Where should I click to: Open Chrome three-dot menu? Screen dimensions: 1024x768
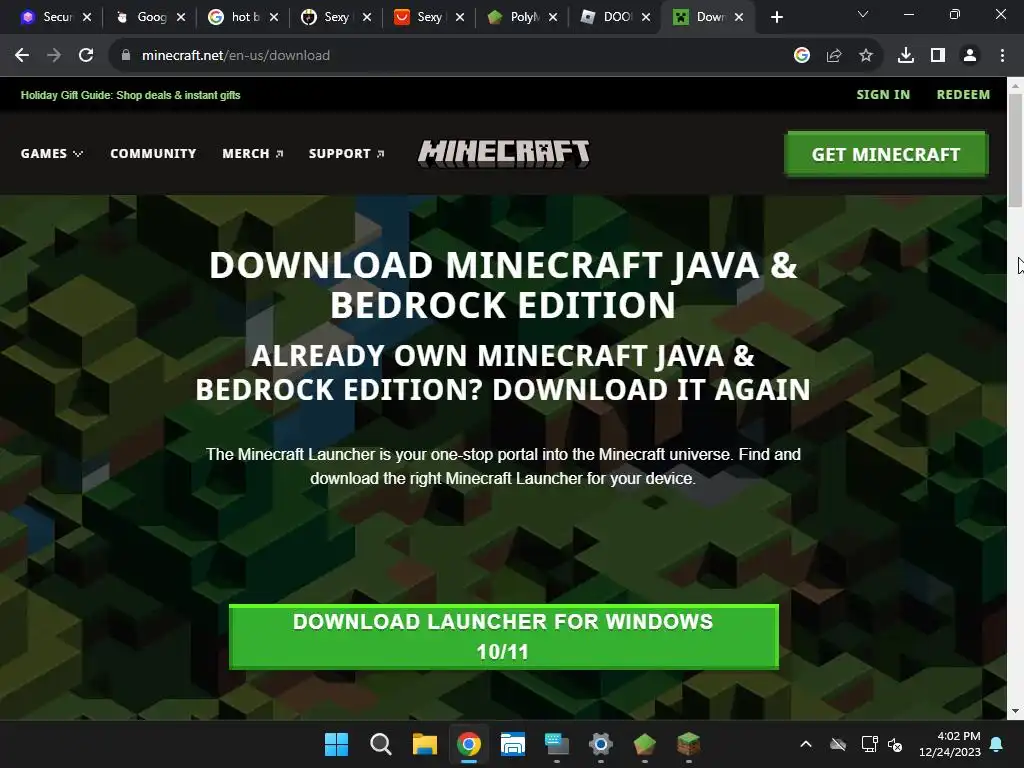tap(1002, 56)
